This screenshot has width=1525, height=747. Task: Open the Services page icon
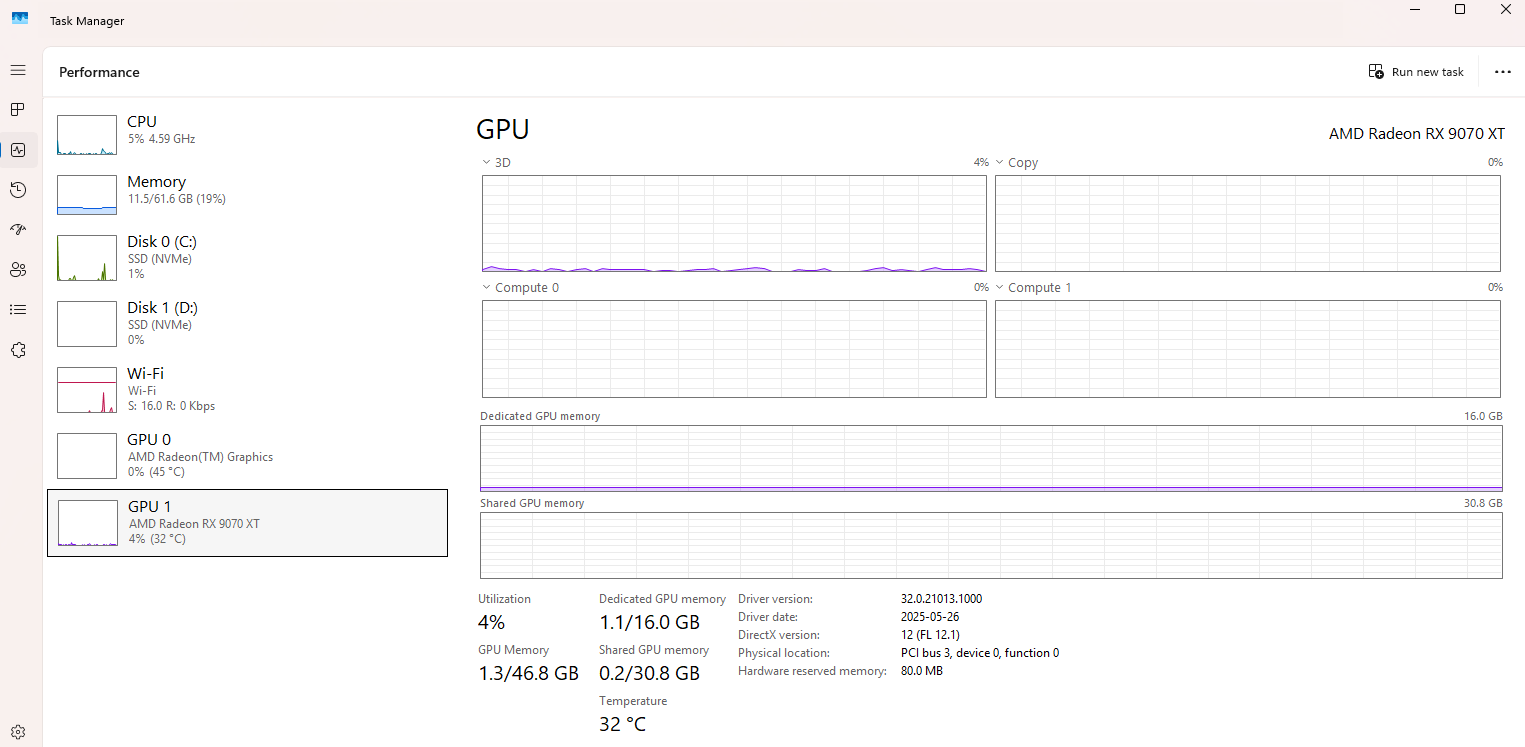[x=18, y=350]
